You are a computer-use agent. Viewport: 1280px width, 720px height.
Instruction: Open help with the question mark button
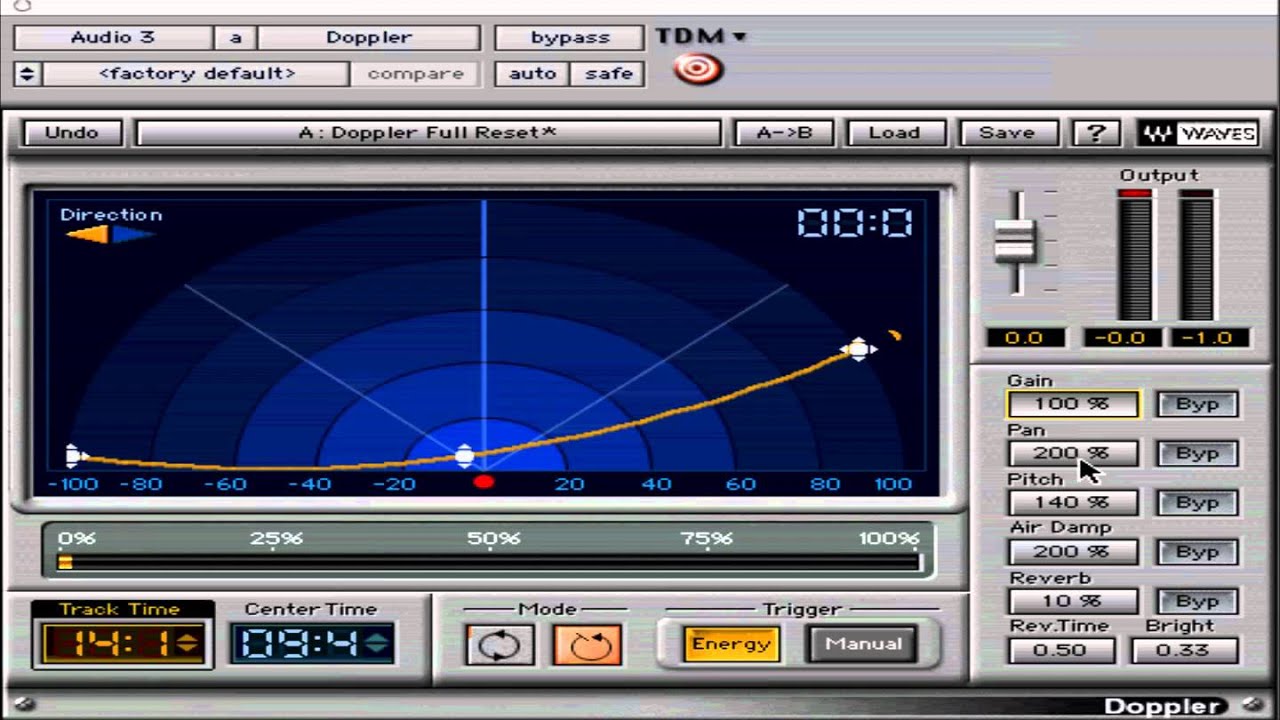pyautogui.click(x=1097, y=133)
